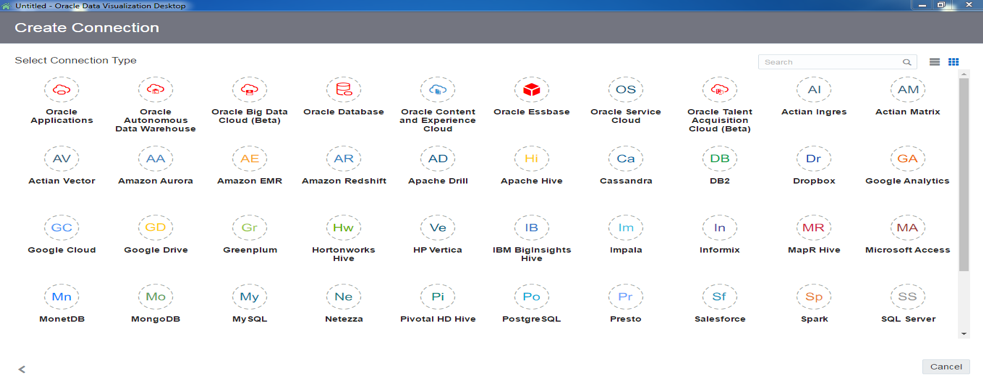Select the Apache Hive Hi icon
Viewport: 983px width, 383px height.
[x=532, y=159]
